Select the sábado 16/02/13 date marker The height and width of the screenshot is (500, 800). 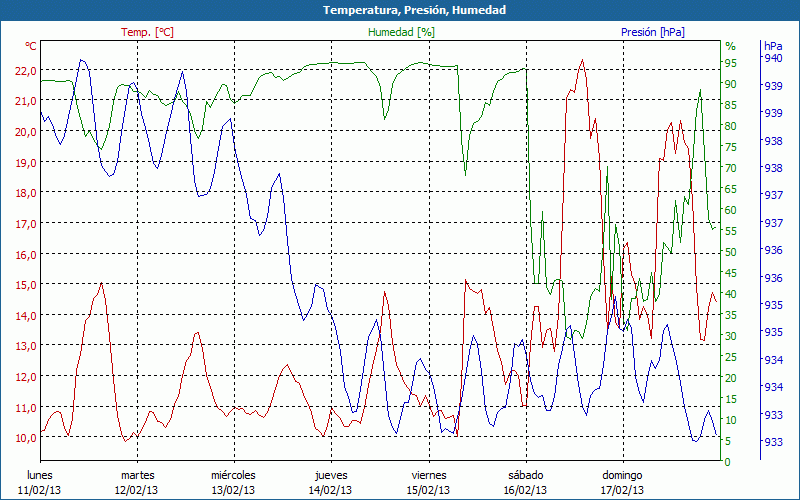(x=525, y=482)
